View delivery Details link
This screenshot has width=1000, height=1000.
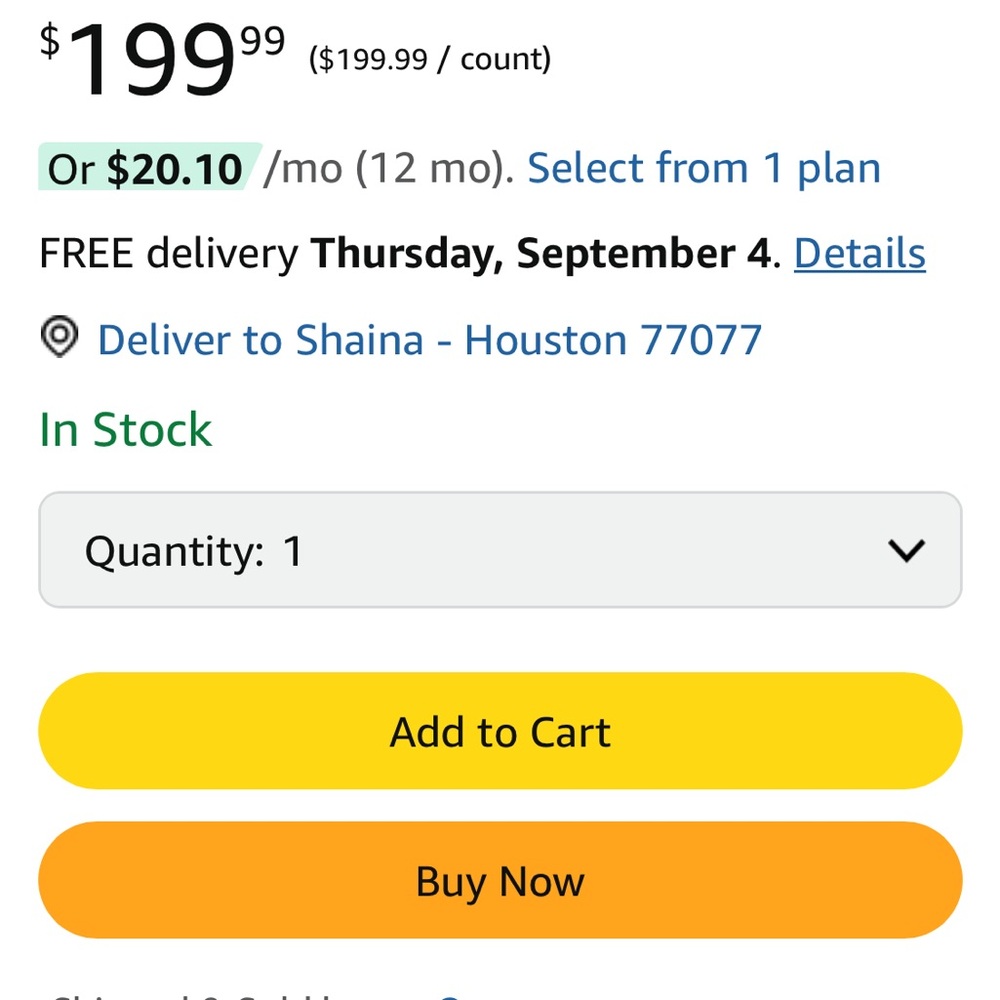pos(859,254)
